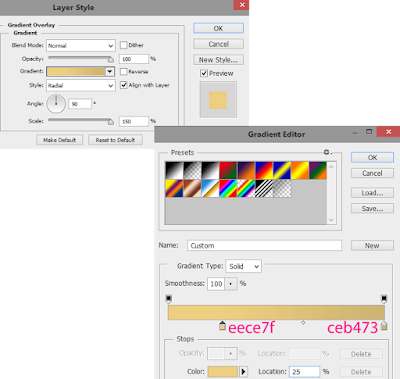This screenshot has height=379, width=400.
Task: Open the Blend Mode dropdown
Action: pos(81,45)
